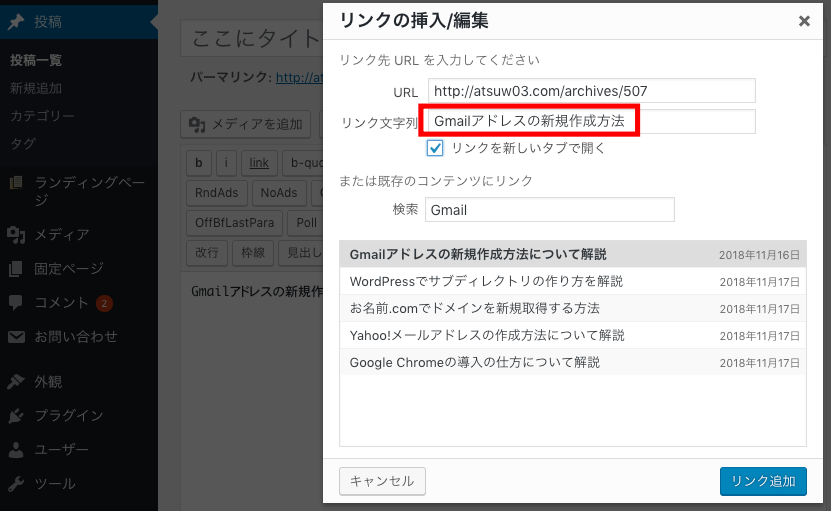Click the コメント speech bubble icon
This screenshot has height=511, width=831.
pos(16,303)
